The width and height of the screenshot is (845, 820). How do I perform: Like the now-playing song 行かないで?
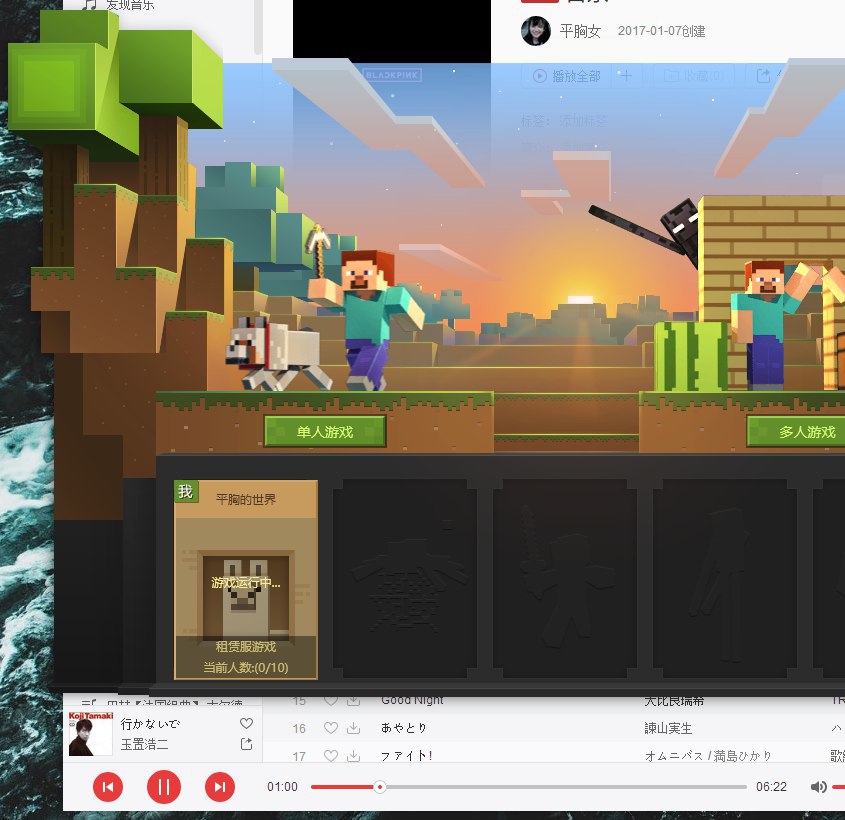pyautogui.click(x=246, y=723)
